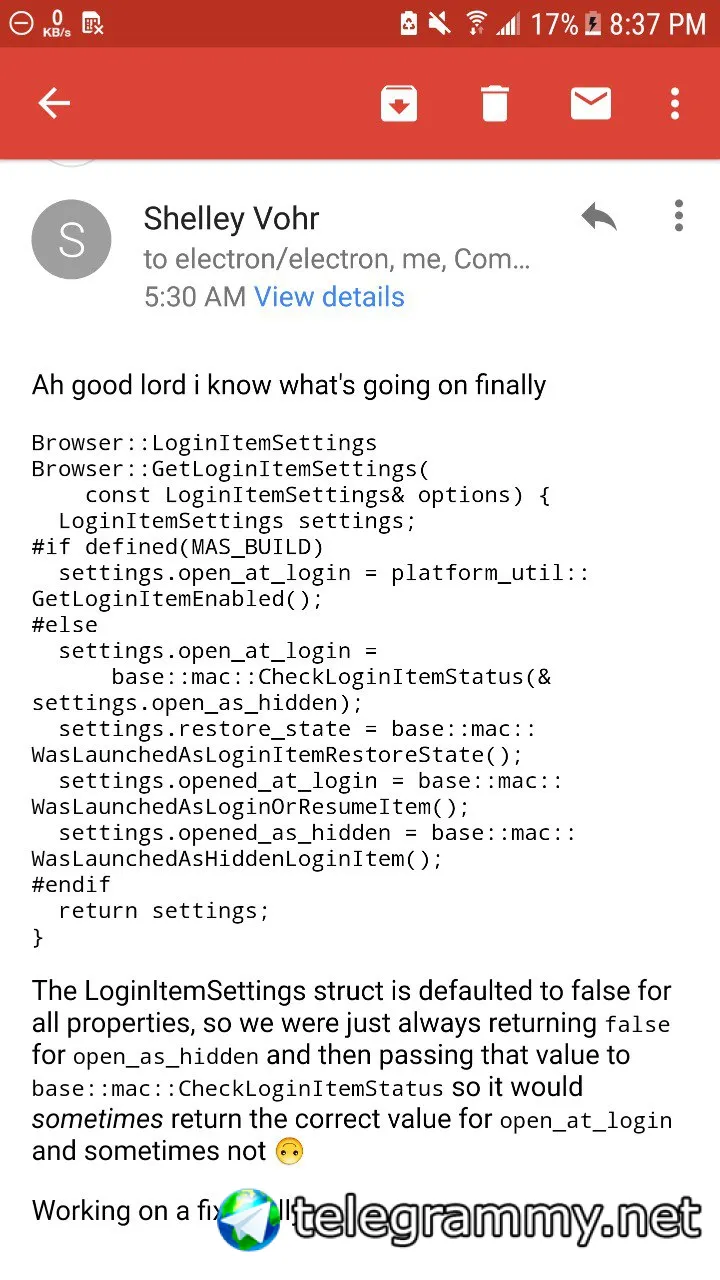Tap the network speed KB/s indicator
The height and width of the screenshot is (1280, 720).
(x=56, y=23)
